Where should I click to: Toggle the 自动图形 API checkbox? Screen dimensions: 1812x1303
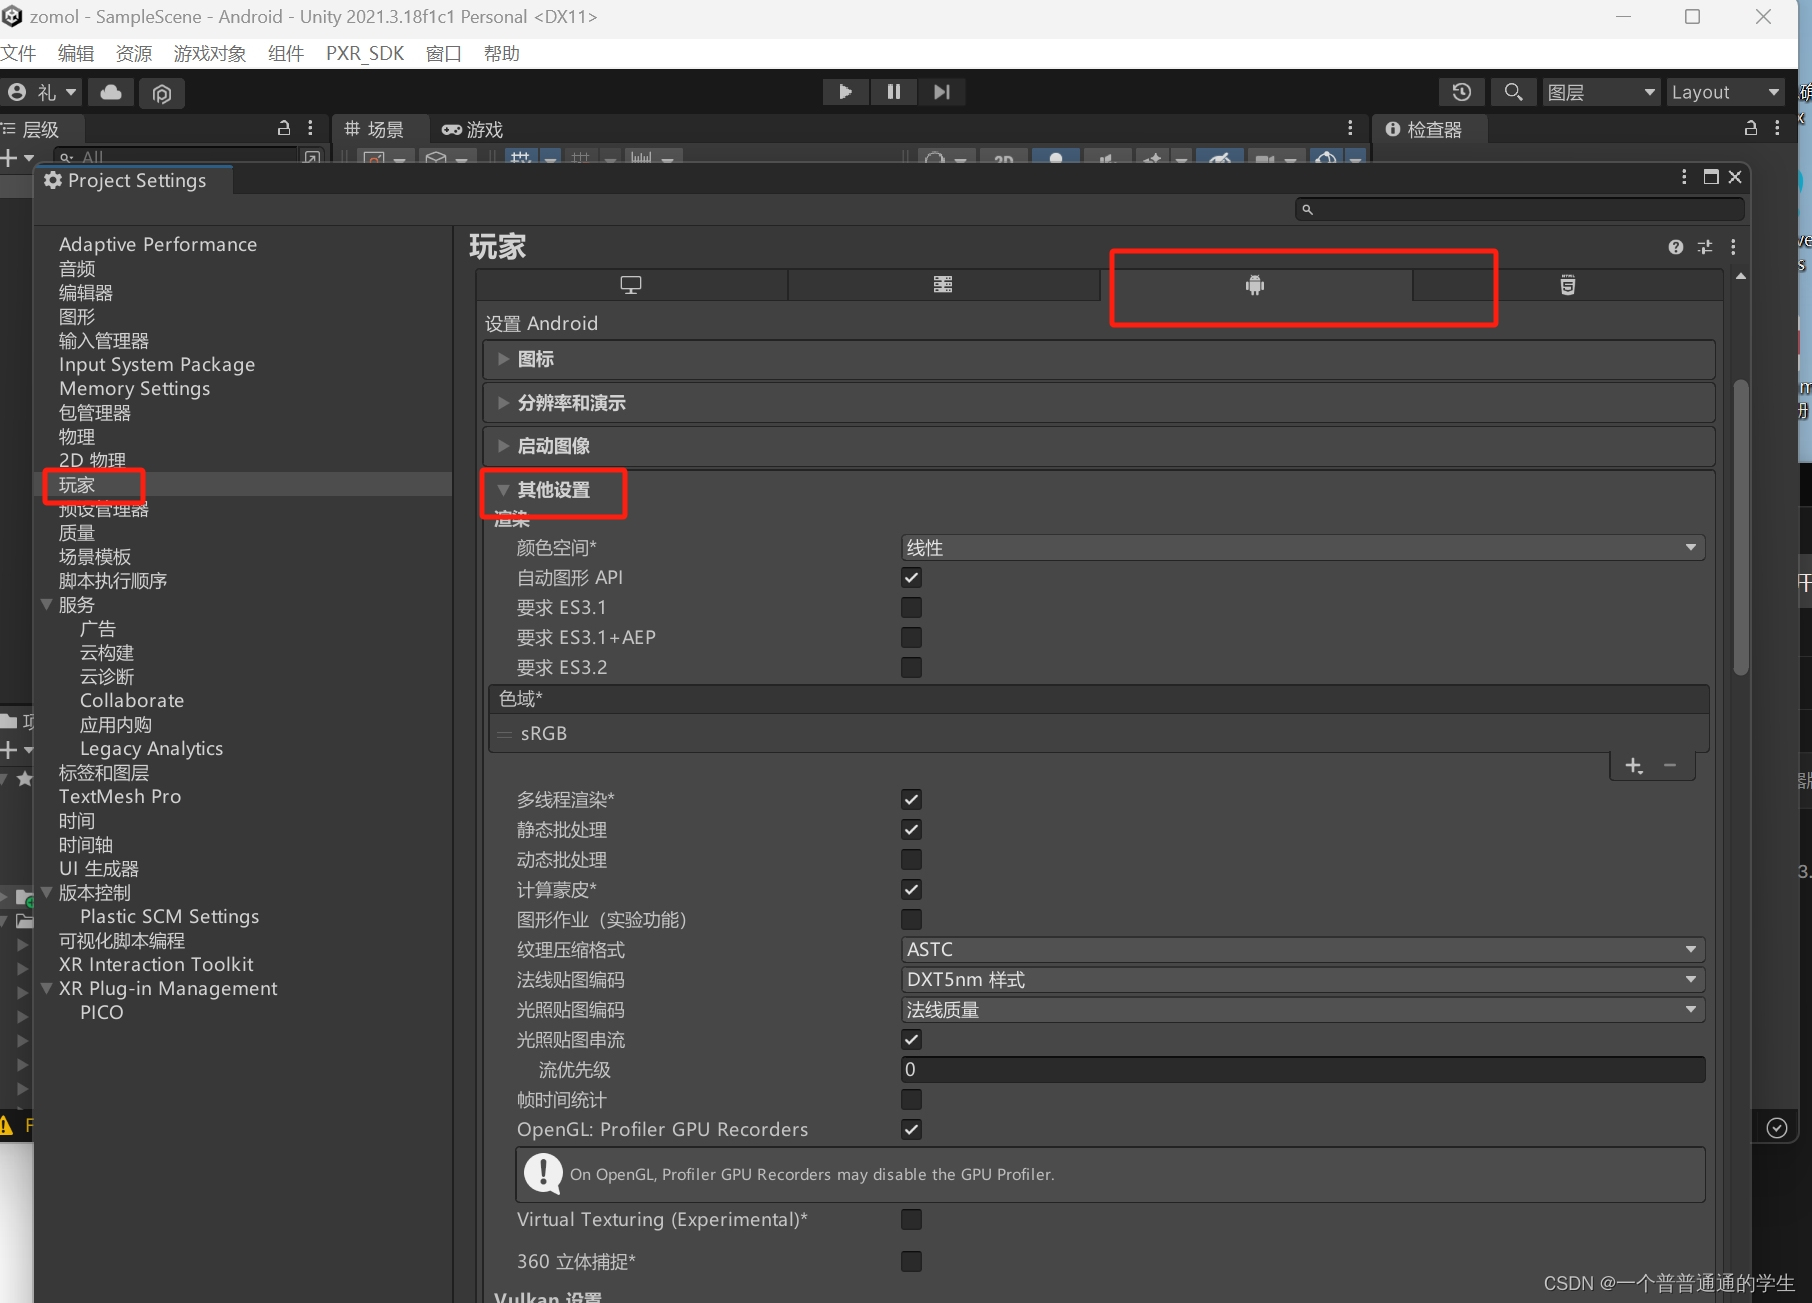click(x=911, y=578)
